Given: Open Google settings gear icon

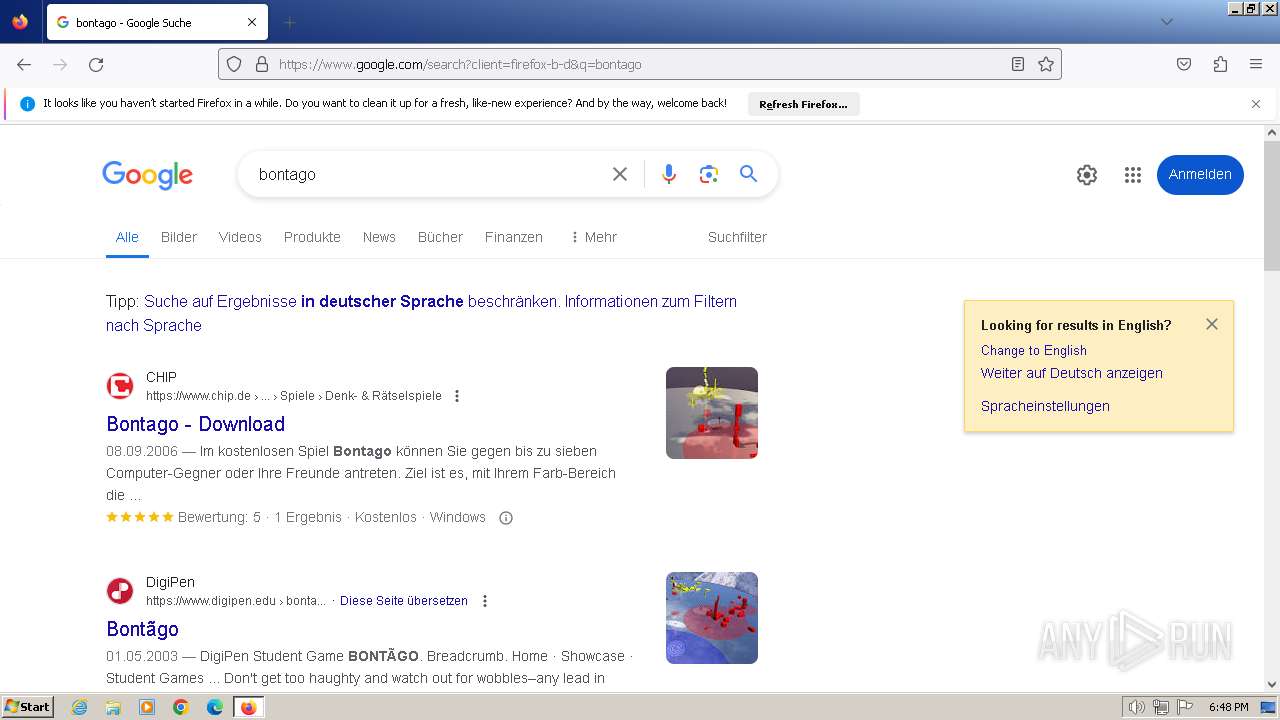Looking at the screenshot, I should 1087,175.
